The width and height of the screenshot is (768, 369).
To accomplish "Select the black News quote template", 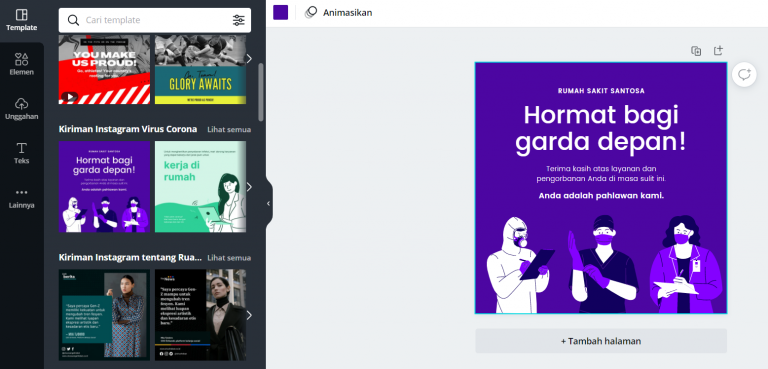I will (200, 315).
